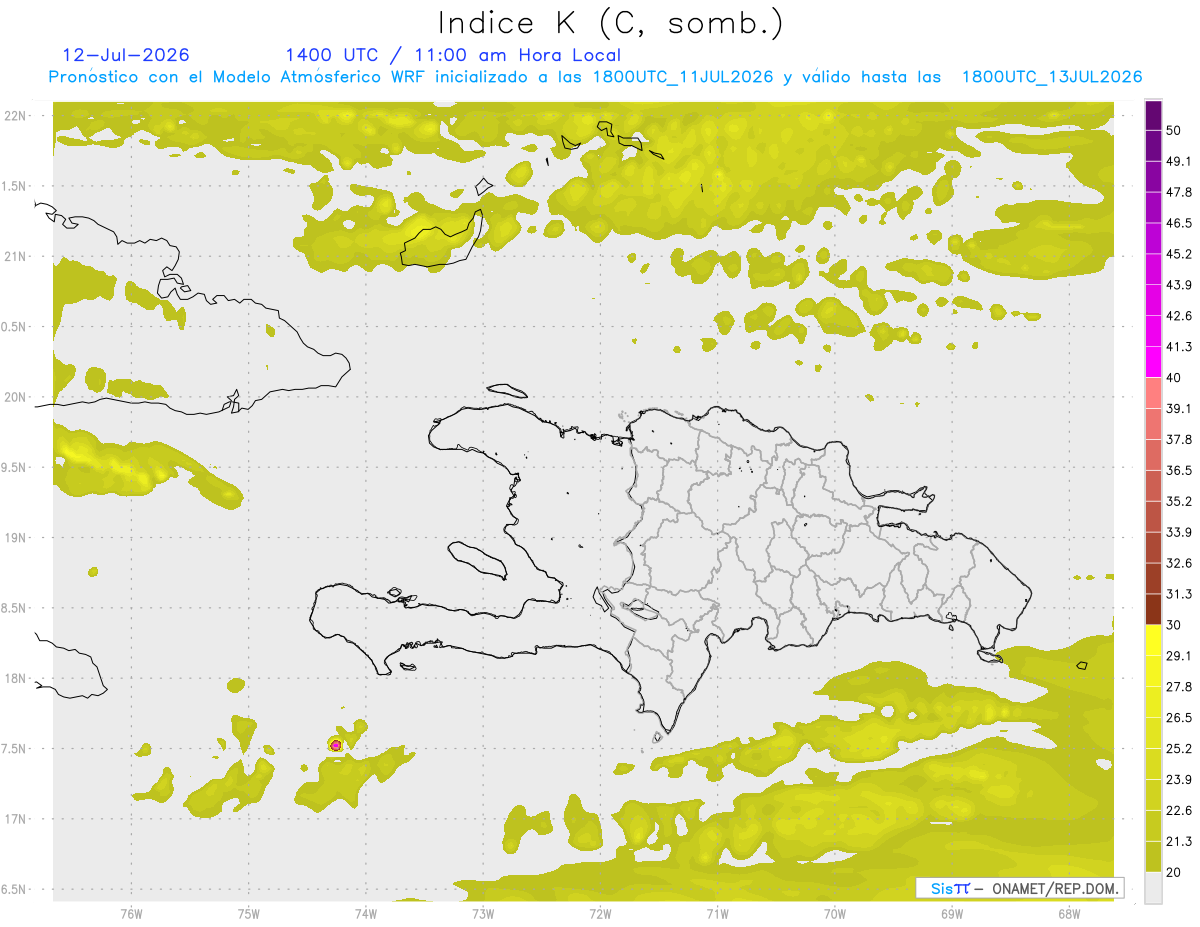1200x927 pixels.
Task: Select the salmon color band between 39.1 and 40
Action: [1153, 393]
